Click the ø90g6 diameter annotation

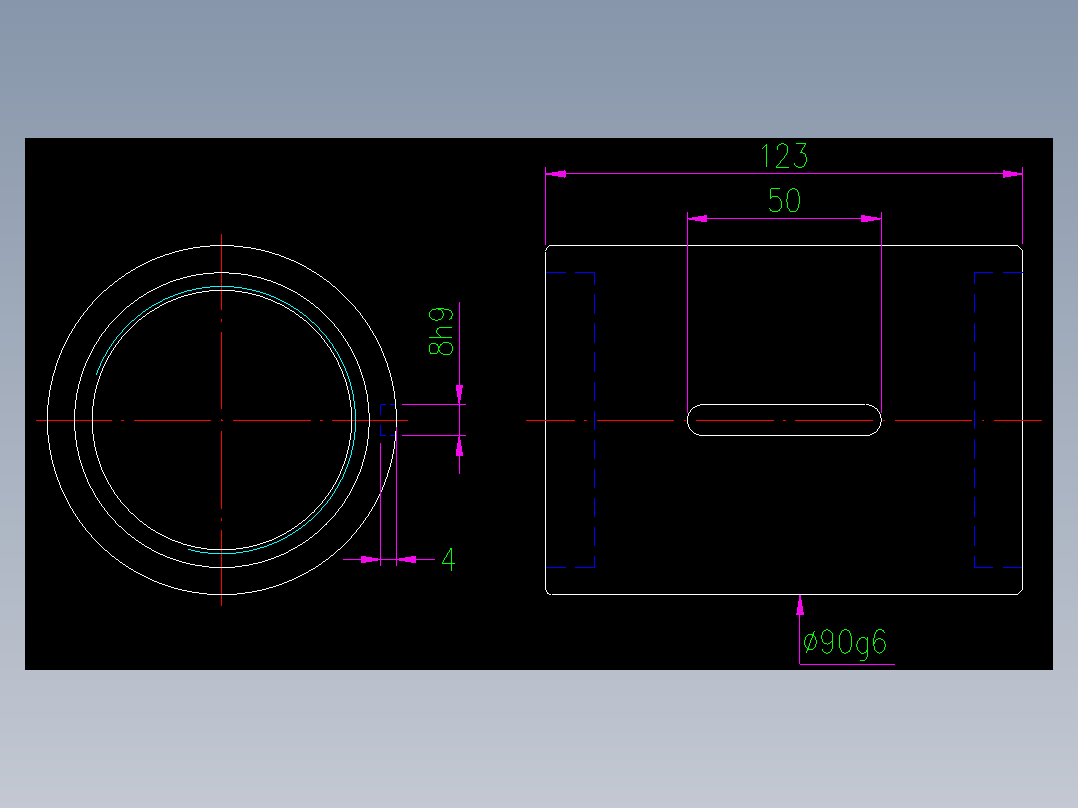point(845,643)
